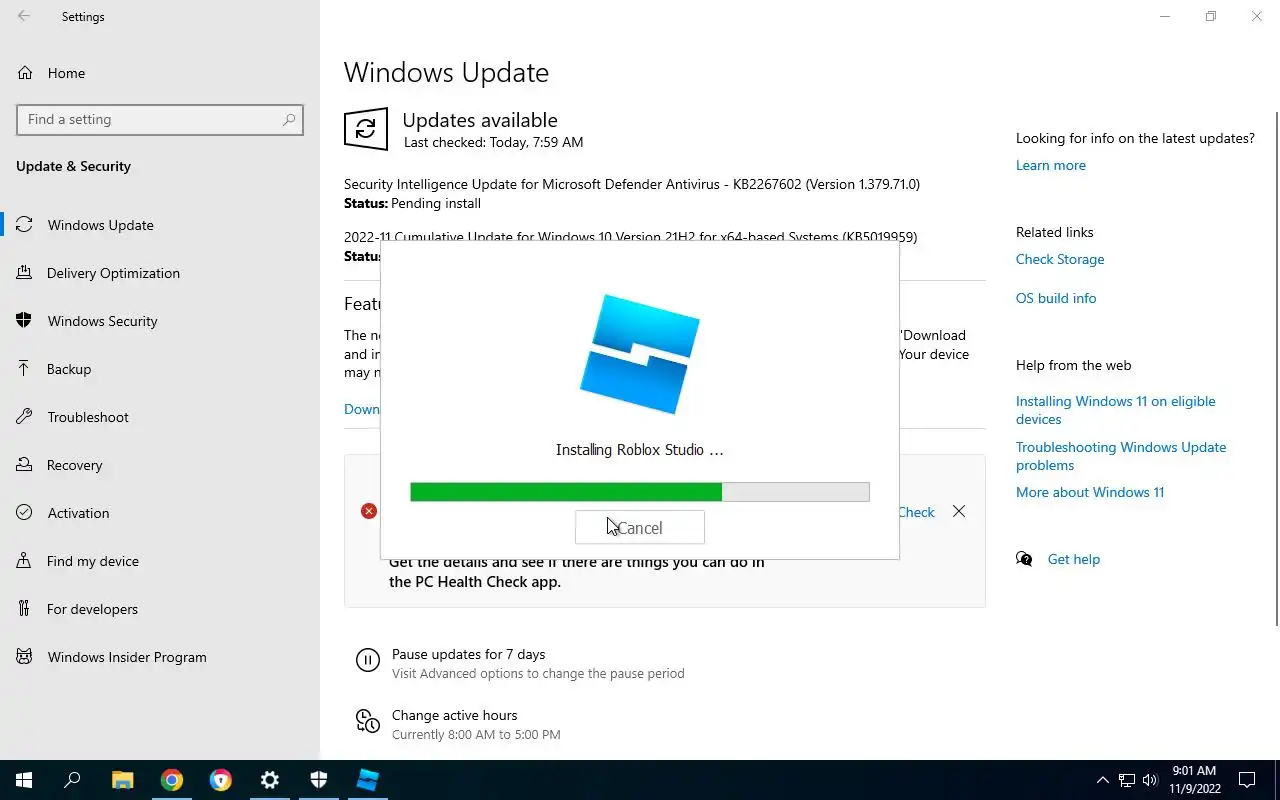
Task: Click the Troubleshoot wrench icon
Action: pos(24,417)
